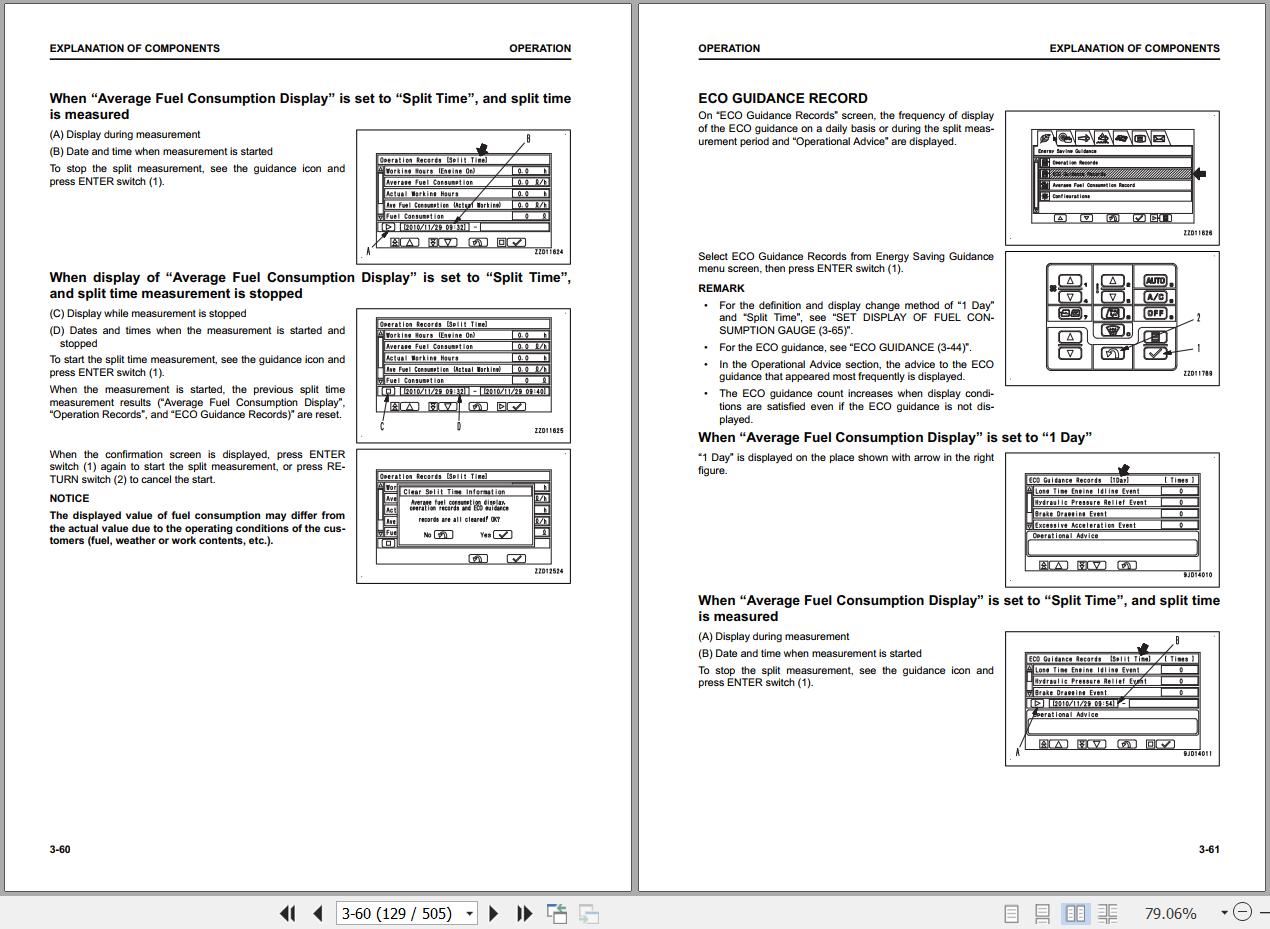Screen dimensions: 1270x929
Task: Click the Clear Split Time Information figure
Action: 463,516
